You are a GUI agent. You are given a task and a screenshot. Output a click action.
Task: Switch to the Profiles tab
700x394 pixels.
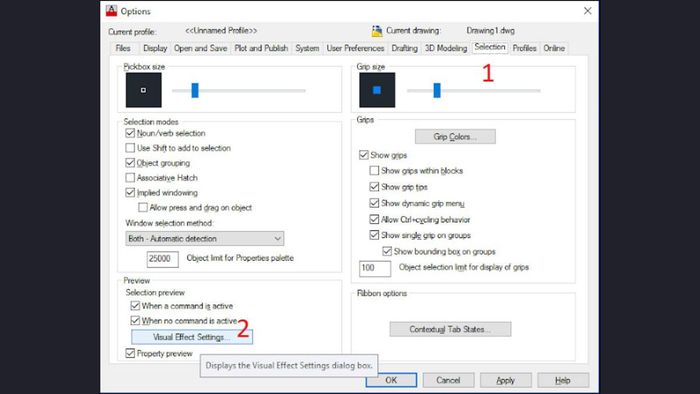point(524,48)
